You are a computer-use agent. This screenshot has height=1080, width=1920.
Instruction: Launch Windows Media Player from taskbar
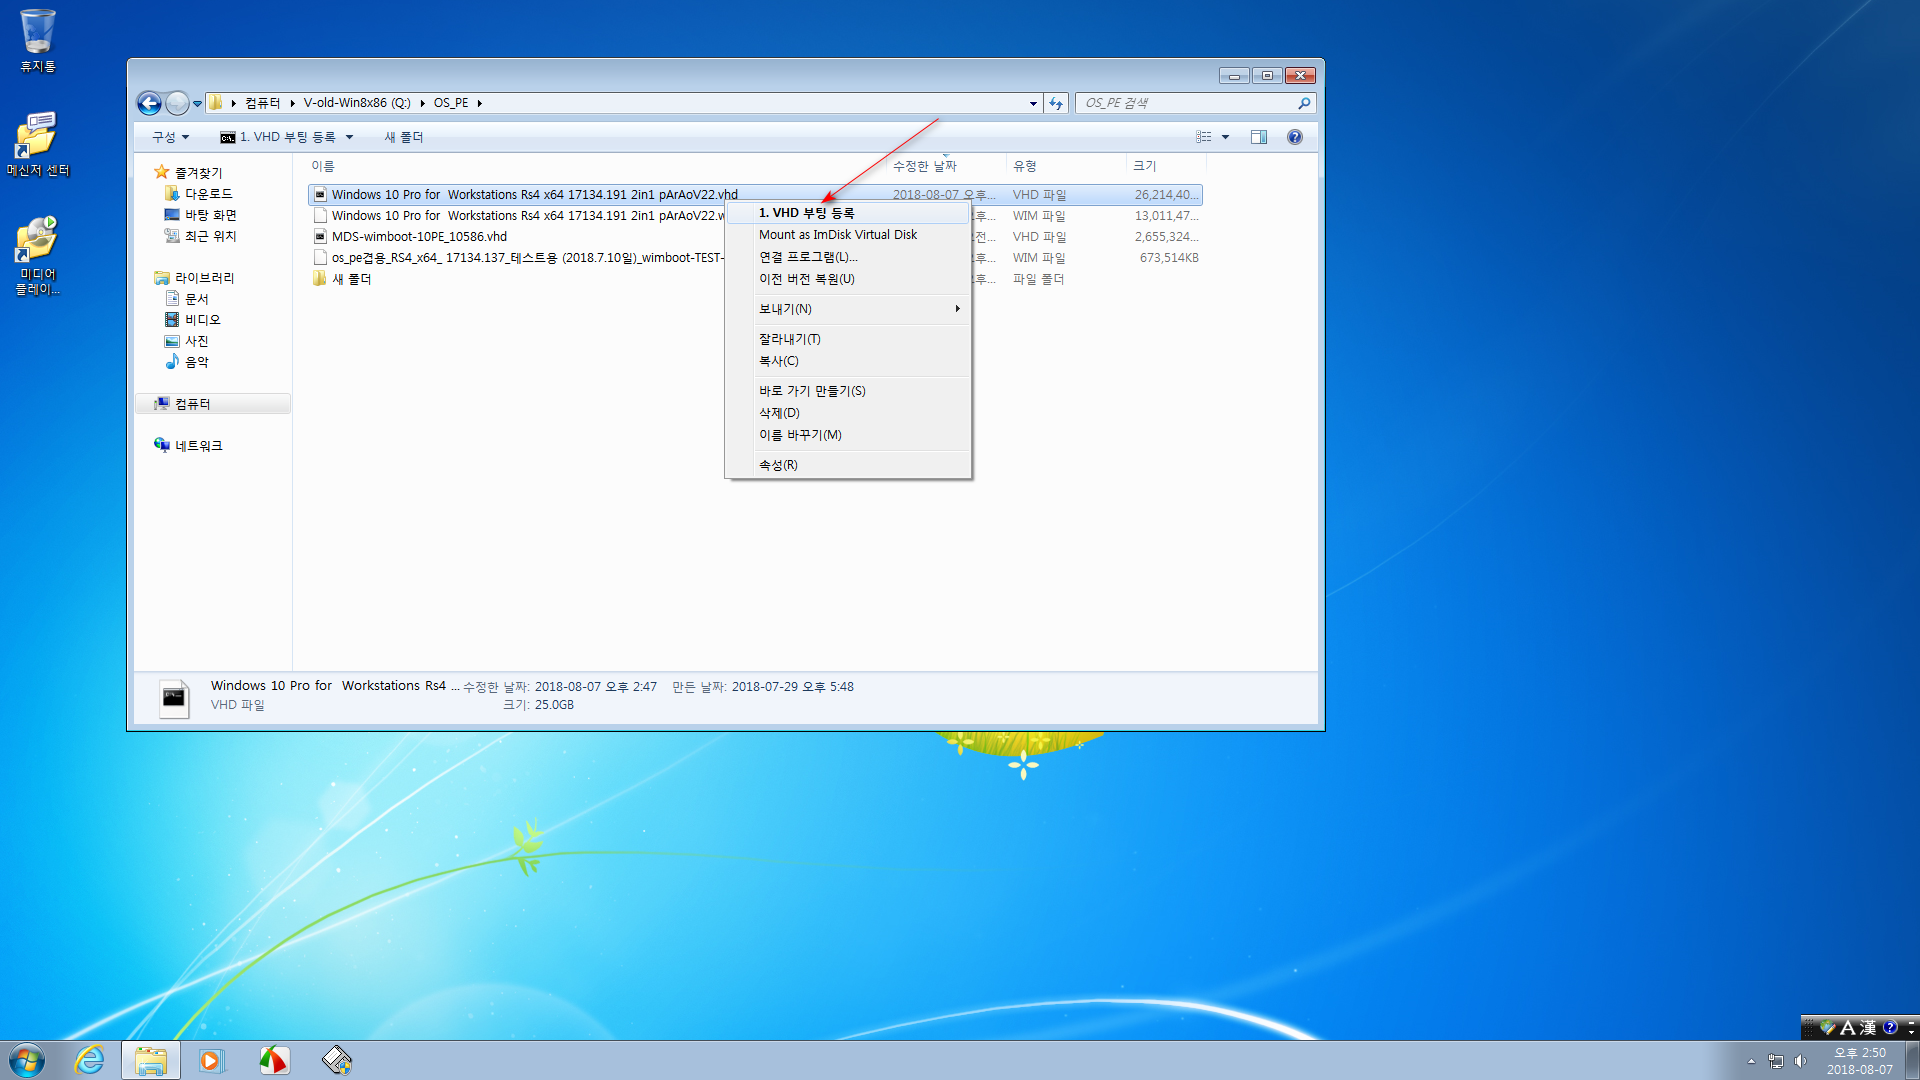[212, 1060]
